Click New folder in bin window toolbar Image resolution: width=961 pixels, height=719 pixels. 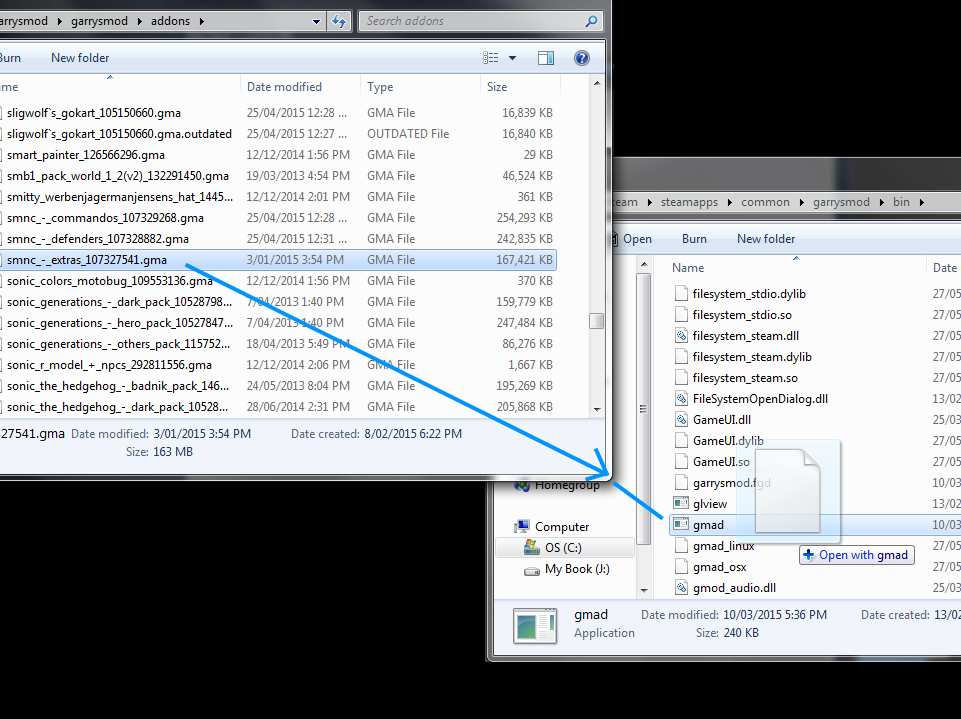765,239
